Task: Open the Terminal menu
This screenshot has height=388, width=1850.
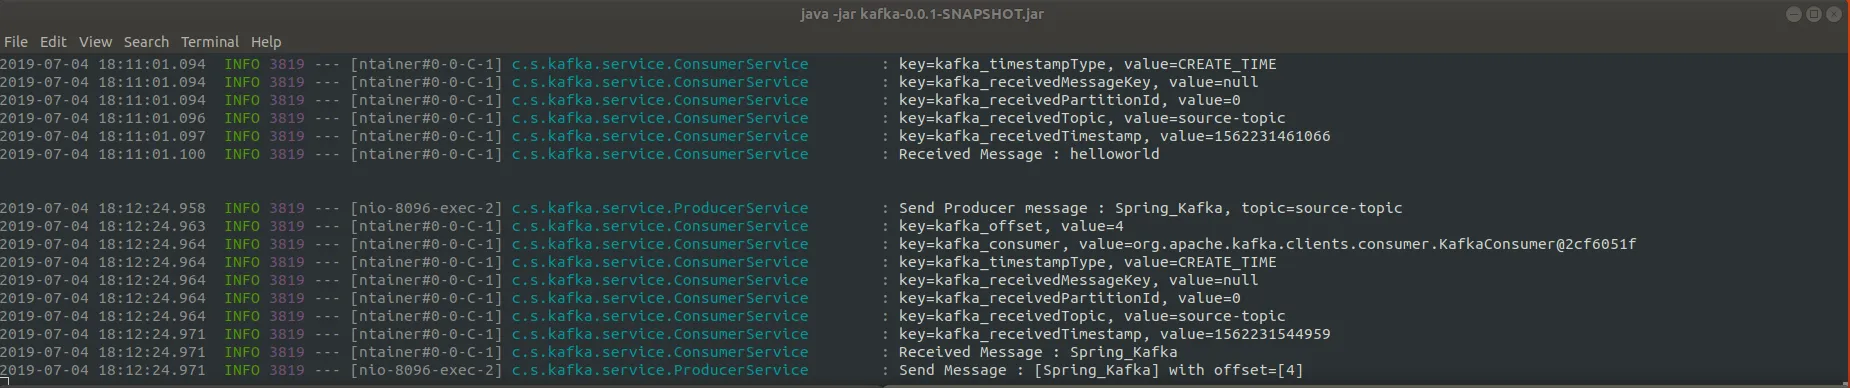Action: [x=210, y=42]
